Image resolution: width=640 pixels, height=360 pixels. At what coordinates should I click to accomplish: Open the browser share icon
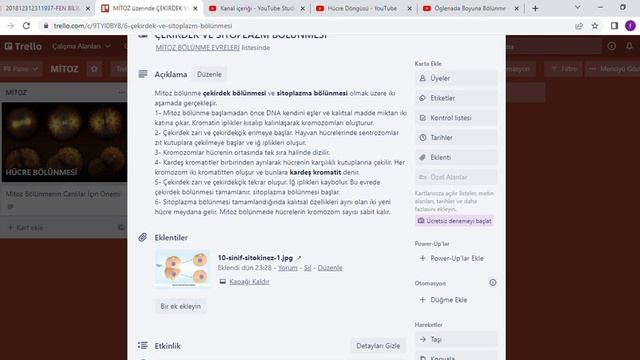tap(579, 26)
